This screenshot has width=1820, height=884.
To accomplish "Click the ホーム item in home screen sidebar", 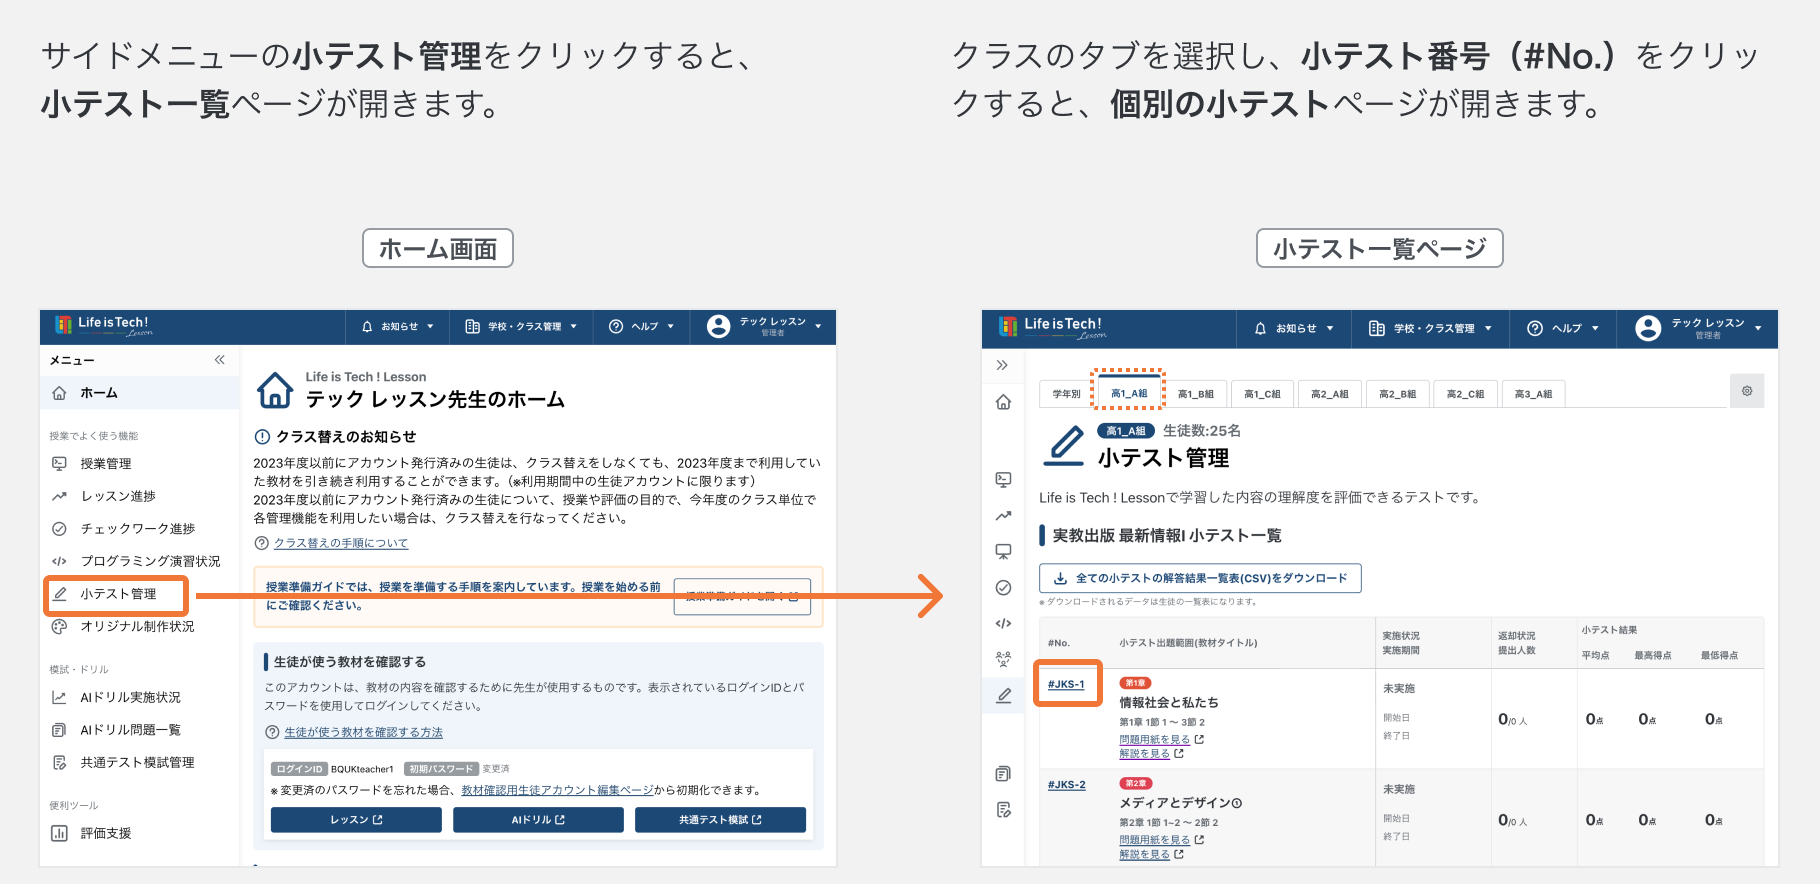I will click(140, 393).
